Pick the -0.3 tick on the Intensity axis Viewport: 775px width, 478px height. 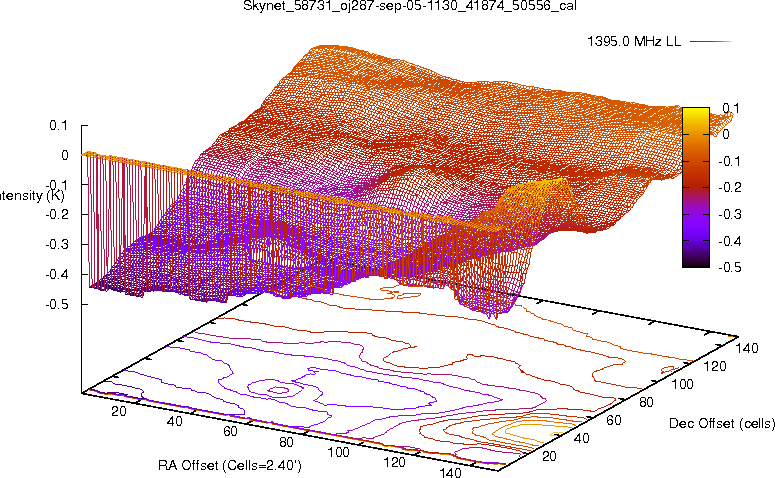[56, 244]
